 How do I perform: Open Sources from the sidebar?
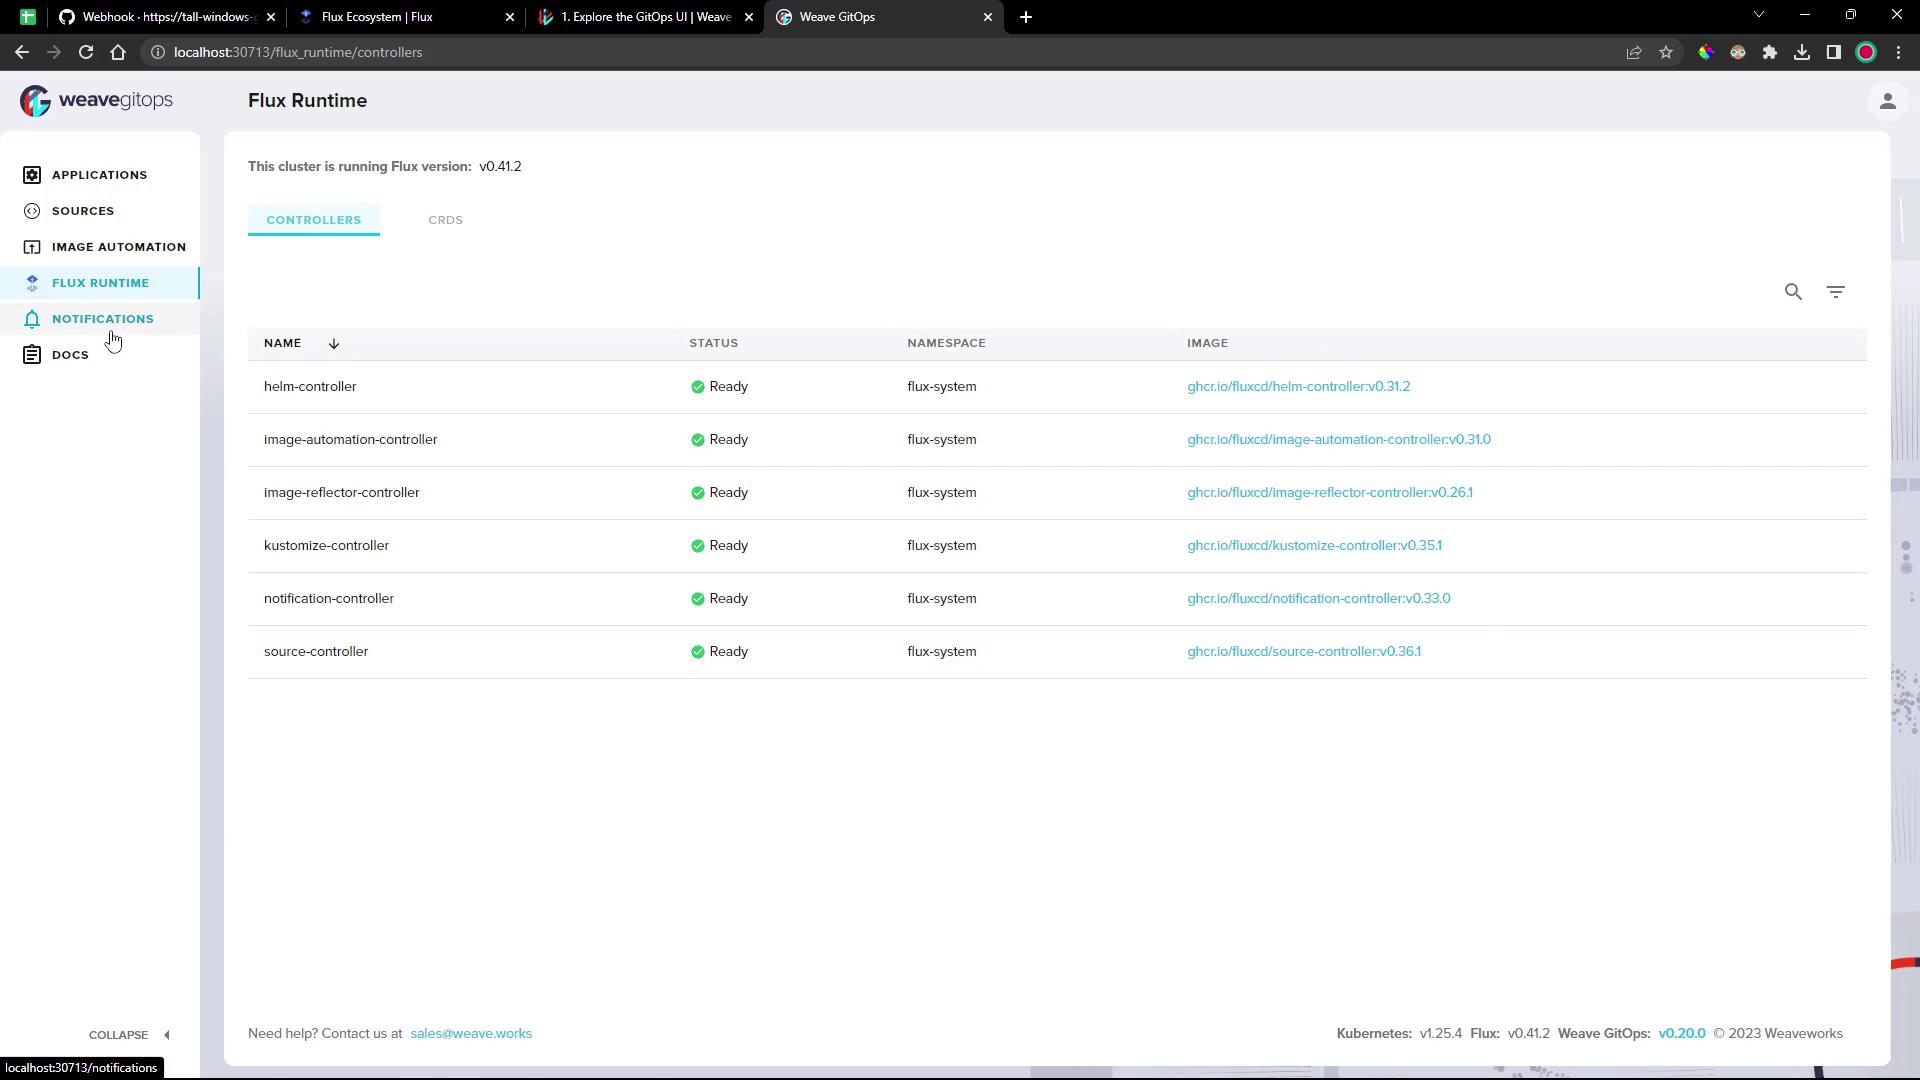[x=82, y=211]
